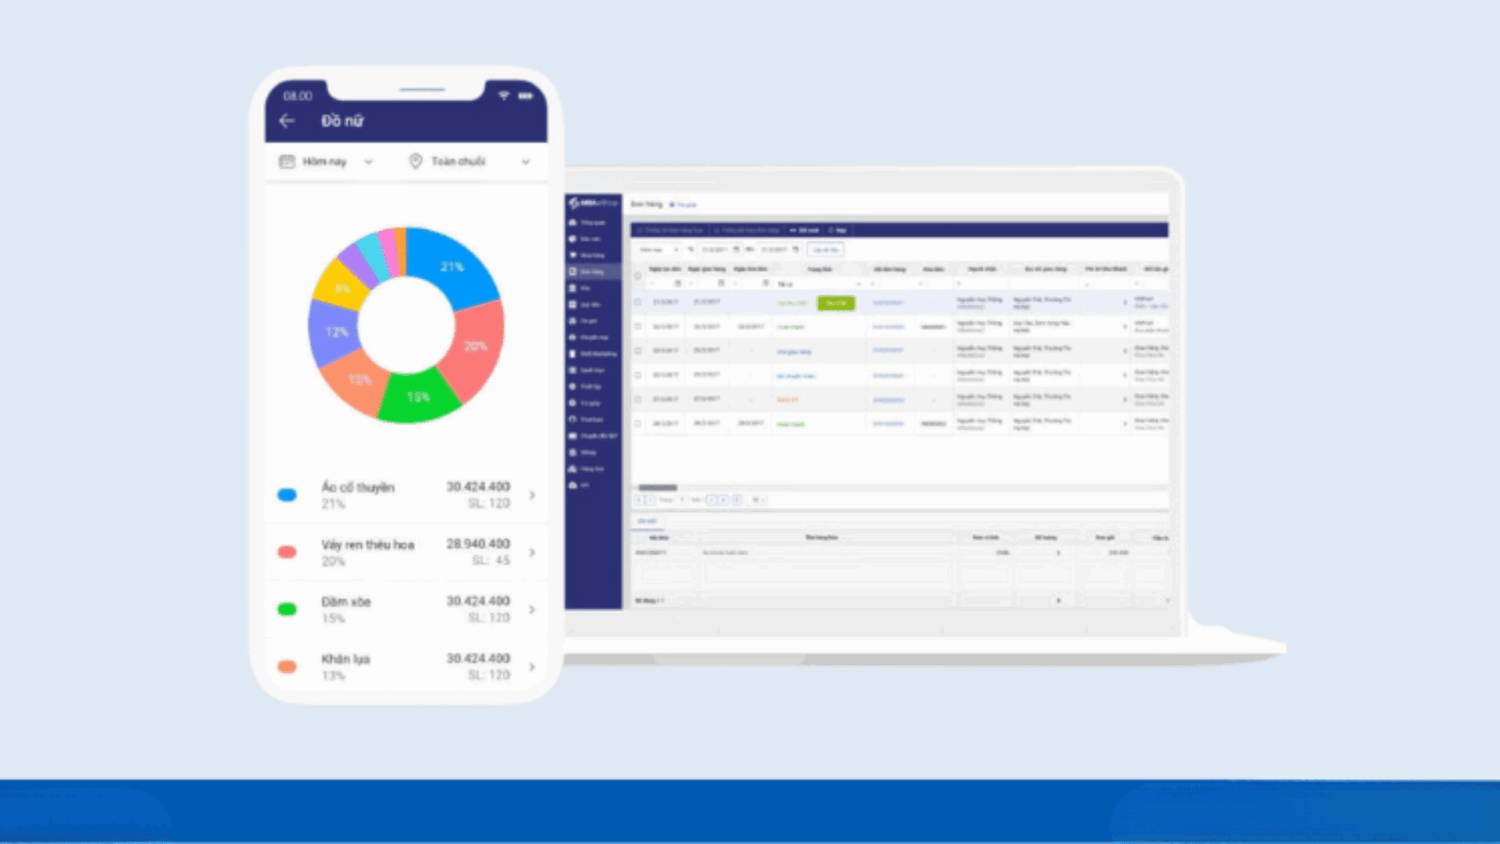Viewport: 1500px width, 844px height.
Task: Tap the location pin beside Toàn chuỗi
Action: pos(415,162)
